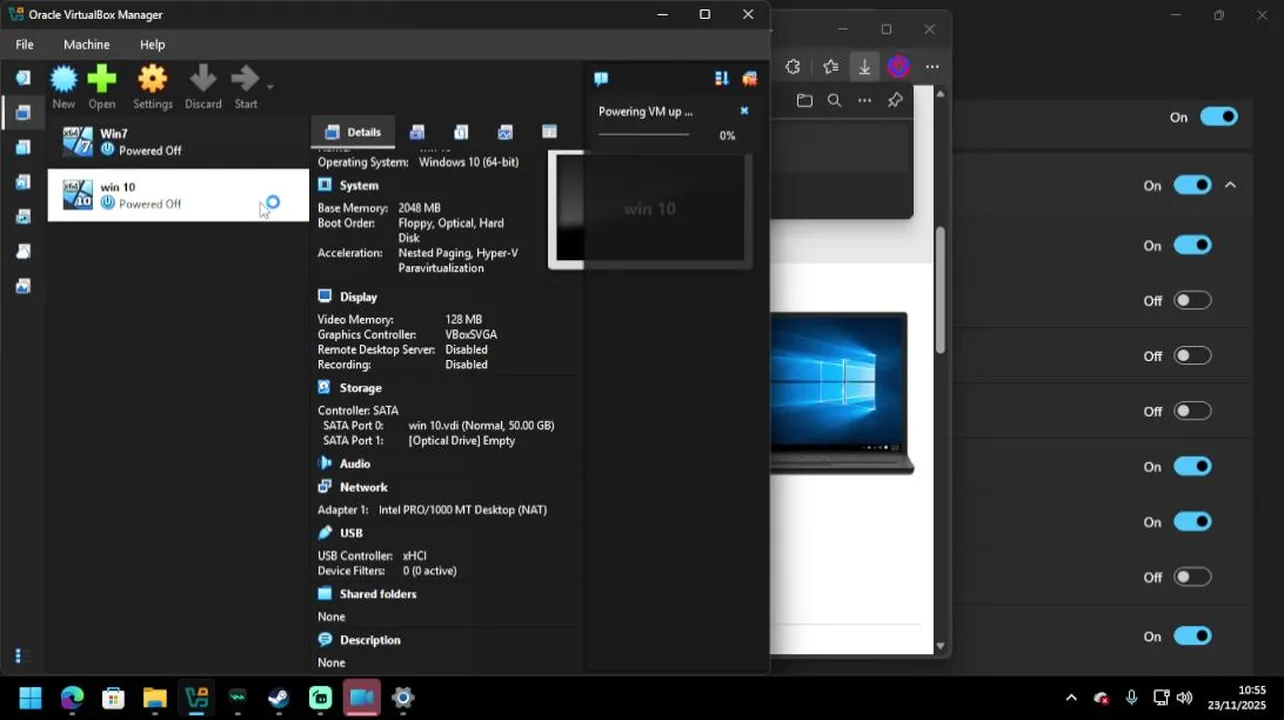Select the Extensions icon in VirtualBox sidebar

pyautogui.click(x=22, y=147)
